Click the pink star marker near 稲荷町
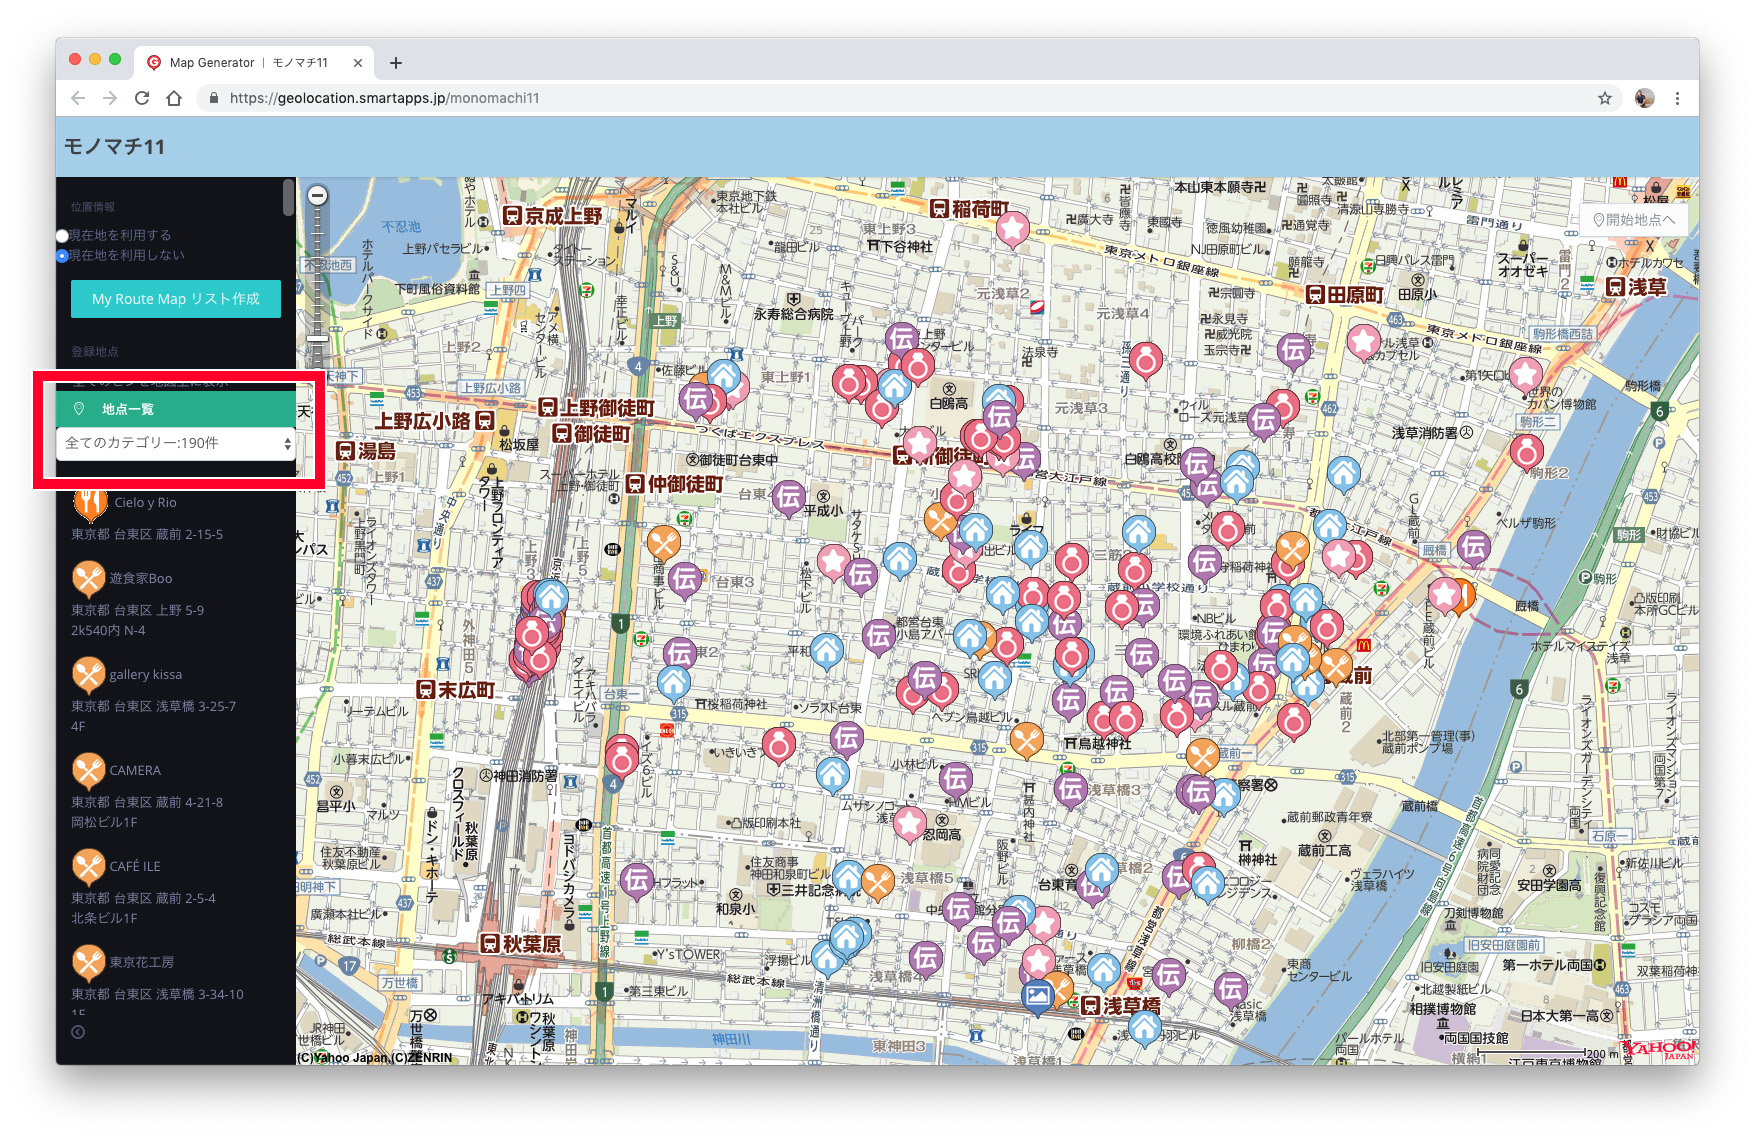The height and width of the screenshot is (1139, 1755). (1012, 229)
